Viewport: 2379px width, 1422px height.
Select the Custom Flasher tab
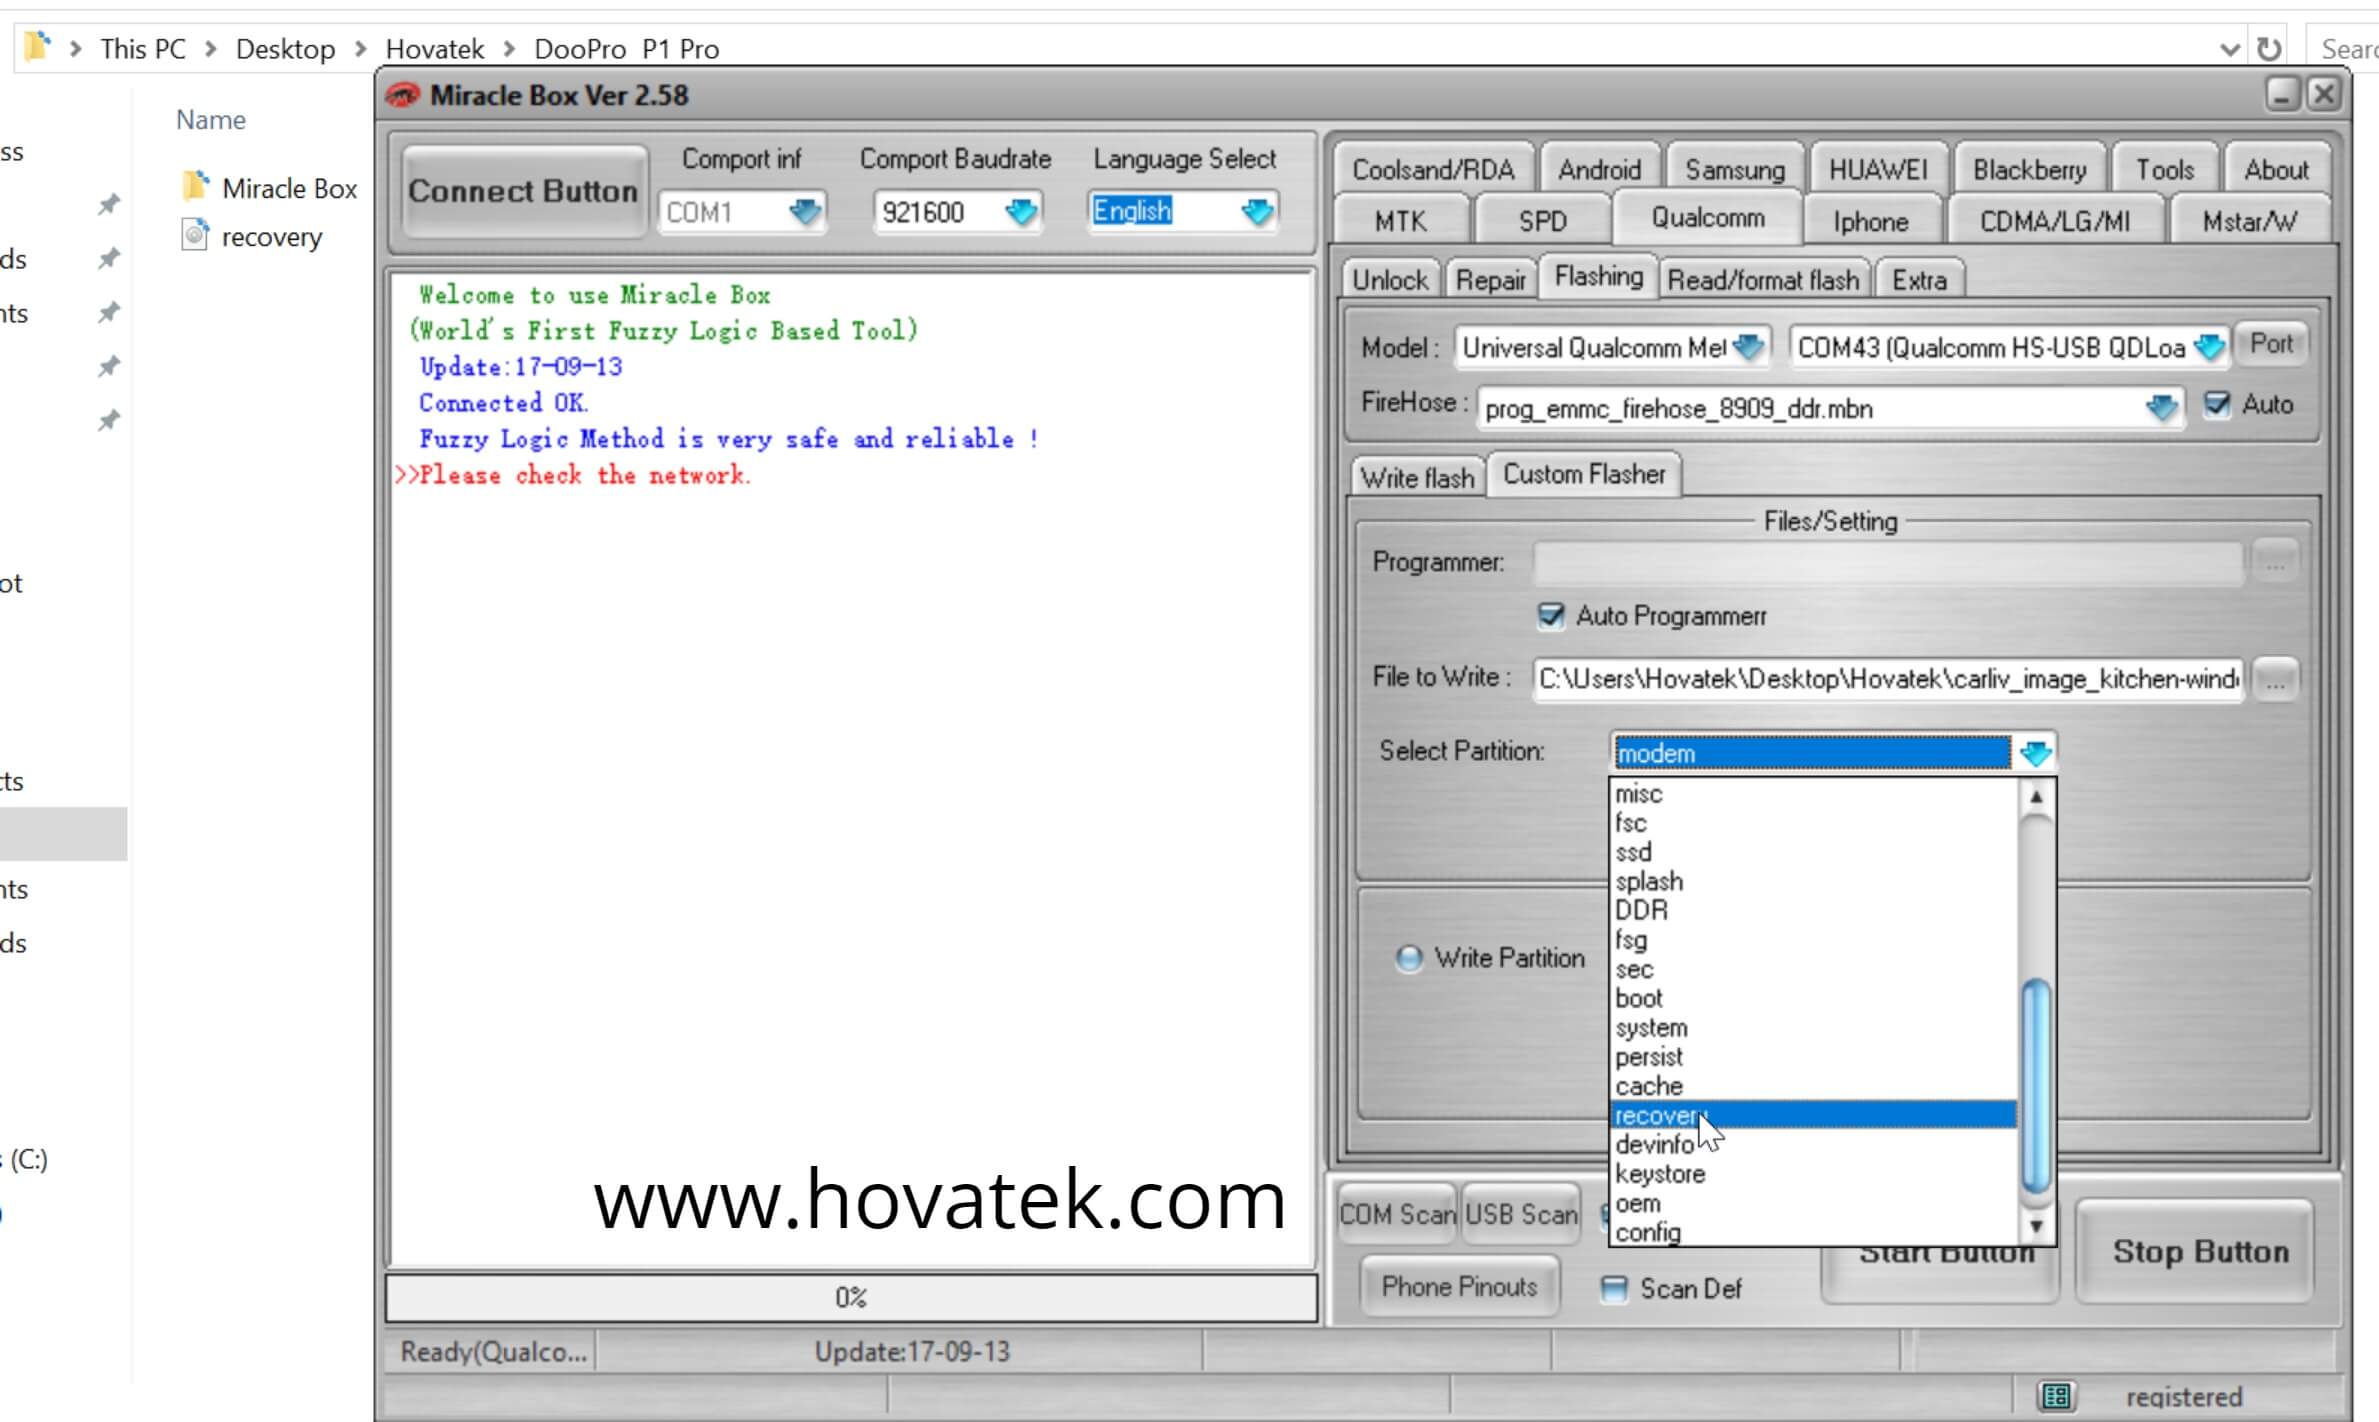pos(1584,474)
